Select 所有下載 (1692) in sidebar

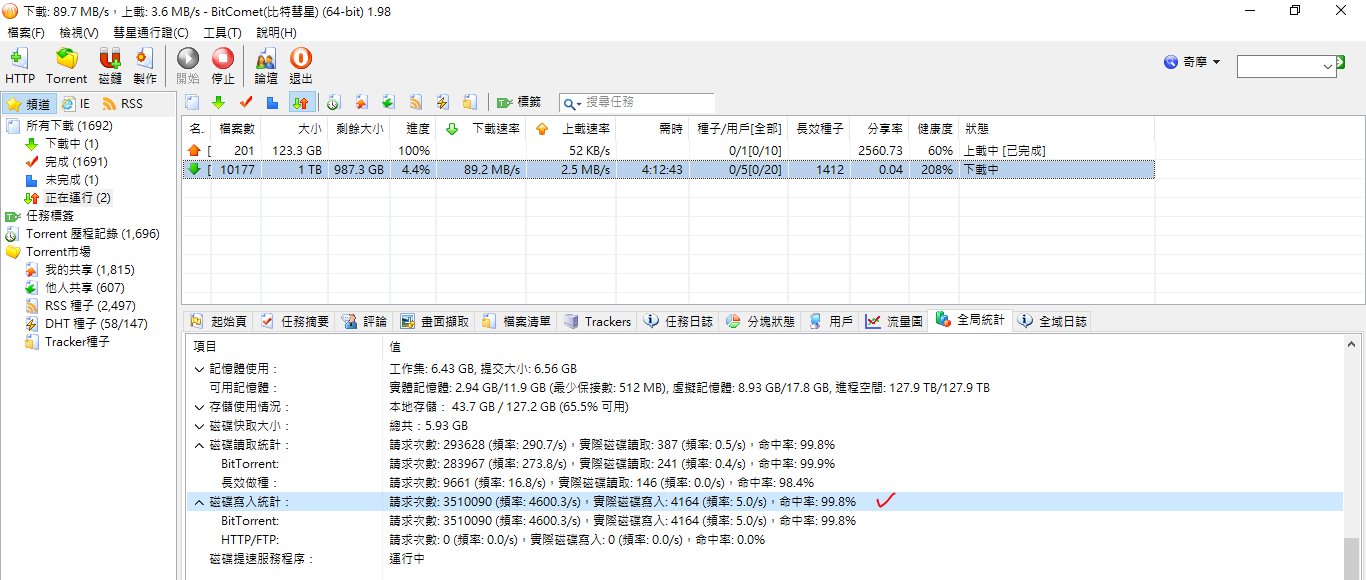click(60, 126)
